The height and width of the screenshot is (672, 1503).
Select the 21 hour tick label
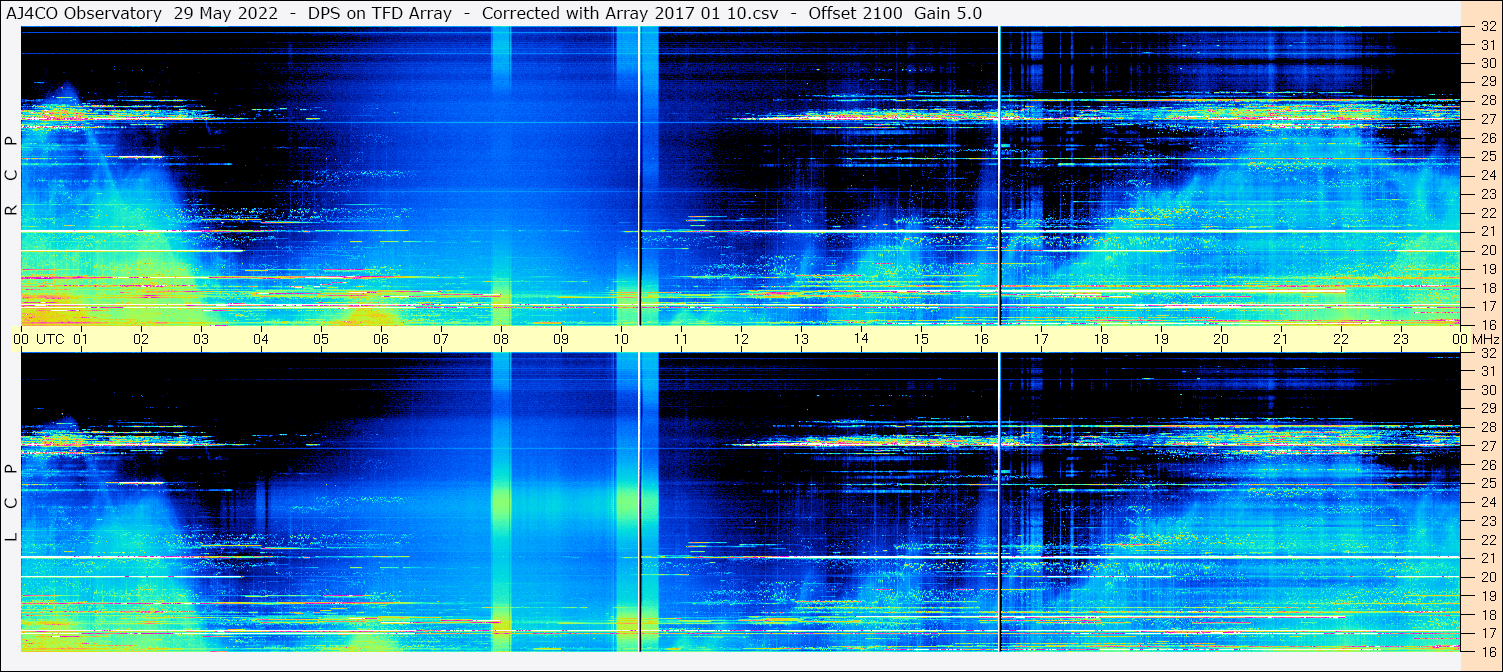point(1281,339)
